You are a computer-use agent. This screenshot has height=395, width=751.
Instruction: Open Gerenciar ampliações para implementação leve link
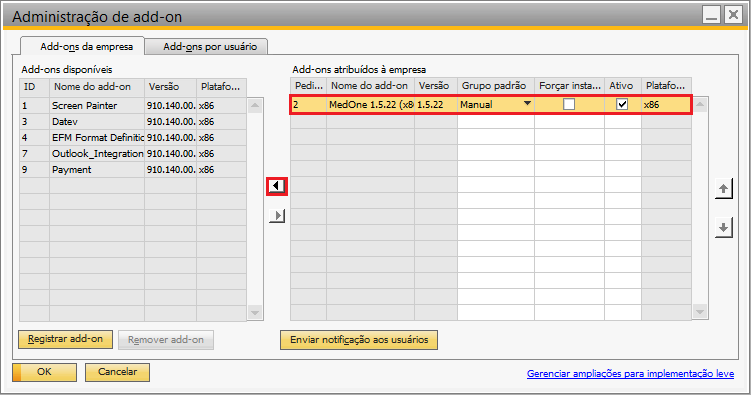point(630,373)
